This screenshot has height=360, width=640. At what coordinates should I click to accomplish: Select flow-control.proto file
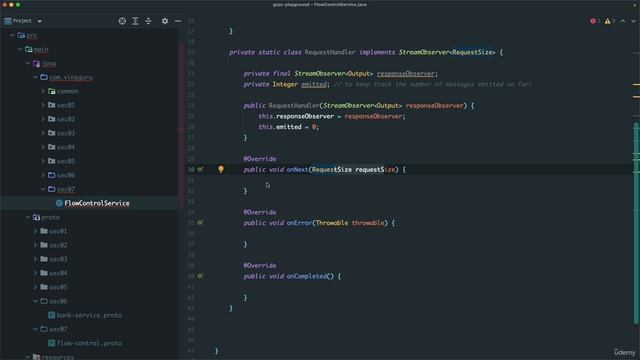(89, 343)
